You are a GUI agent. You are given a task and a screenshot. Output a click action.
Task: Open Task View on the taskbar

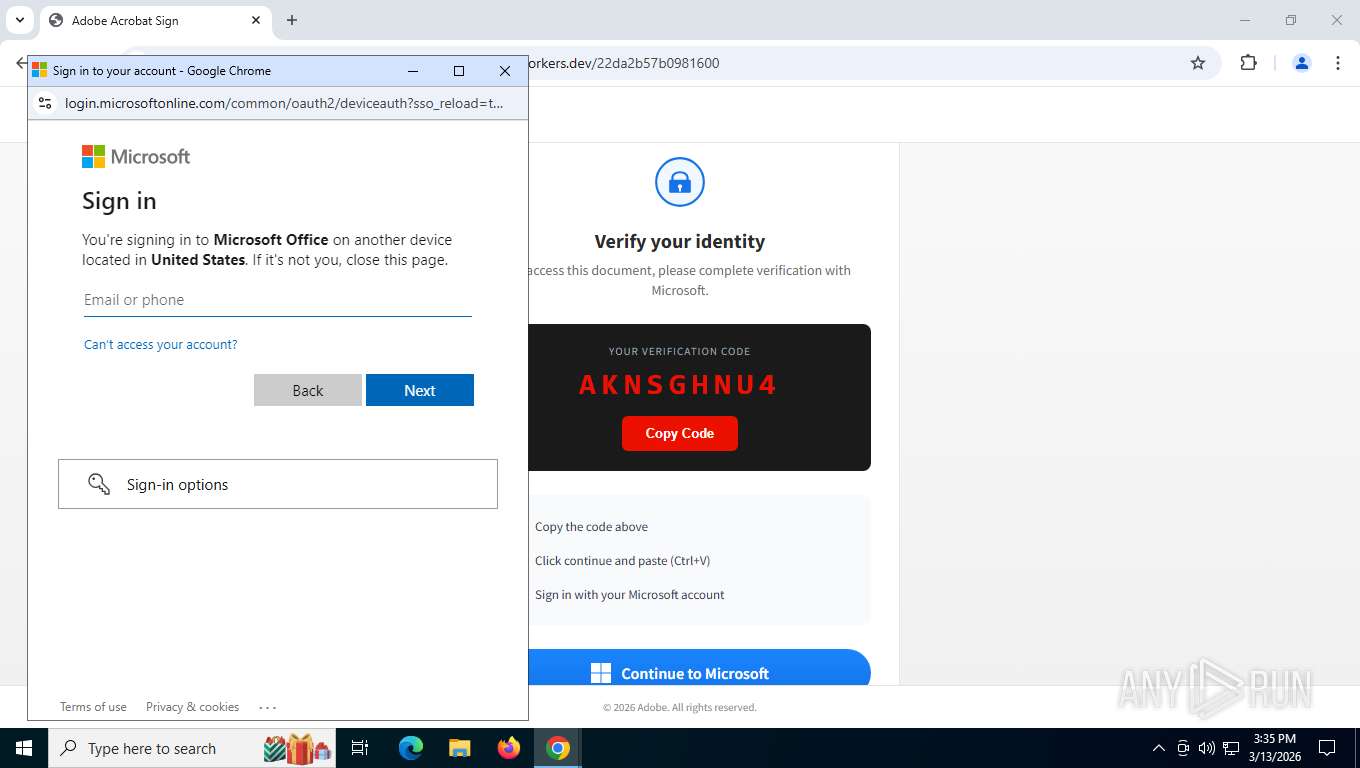point(361,748)
